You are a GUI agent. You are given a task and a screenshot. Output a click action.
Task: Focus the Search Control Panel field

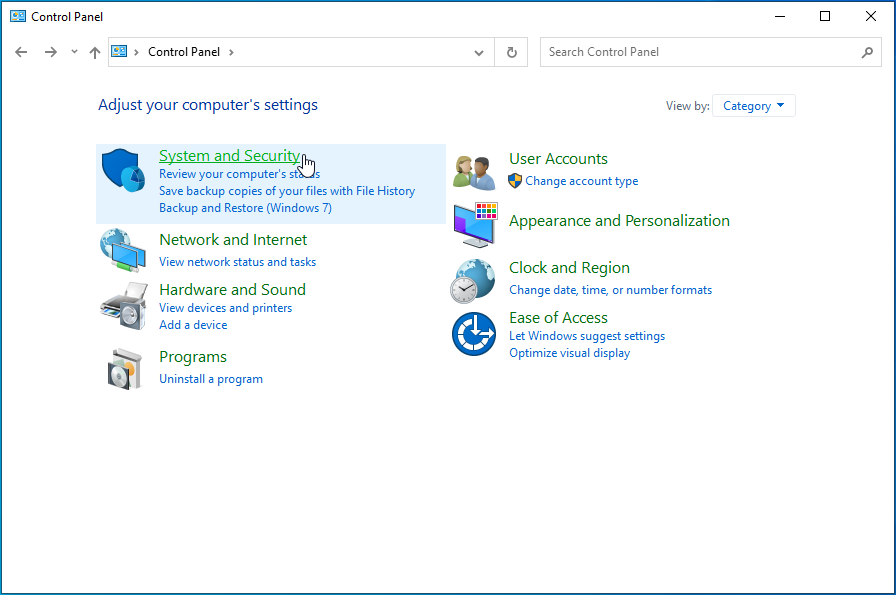click(700, 52)
